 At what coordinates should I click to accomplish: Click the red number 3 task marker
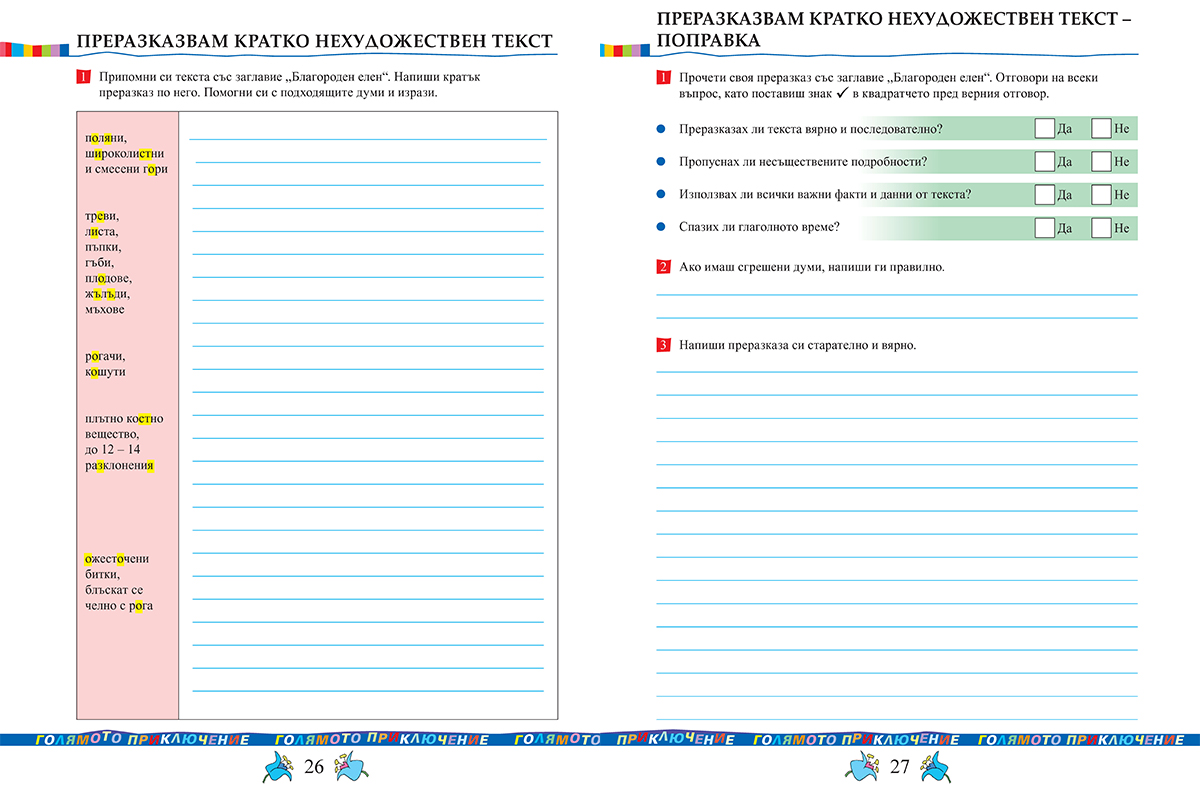[x=663, y=345]
